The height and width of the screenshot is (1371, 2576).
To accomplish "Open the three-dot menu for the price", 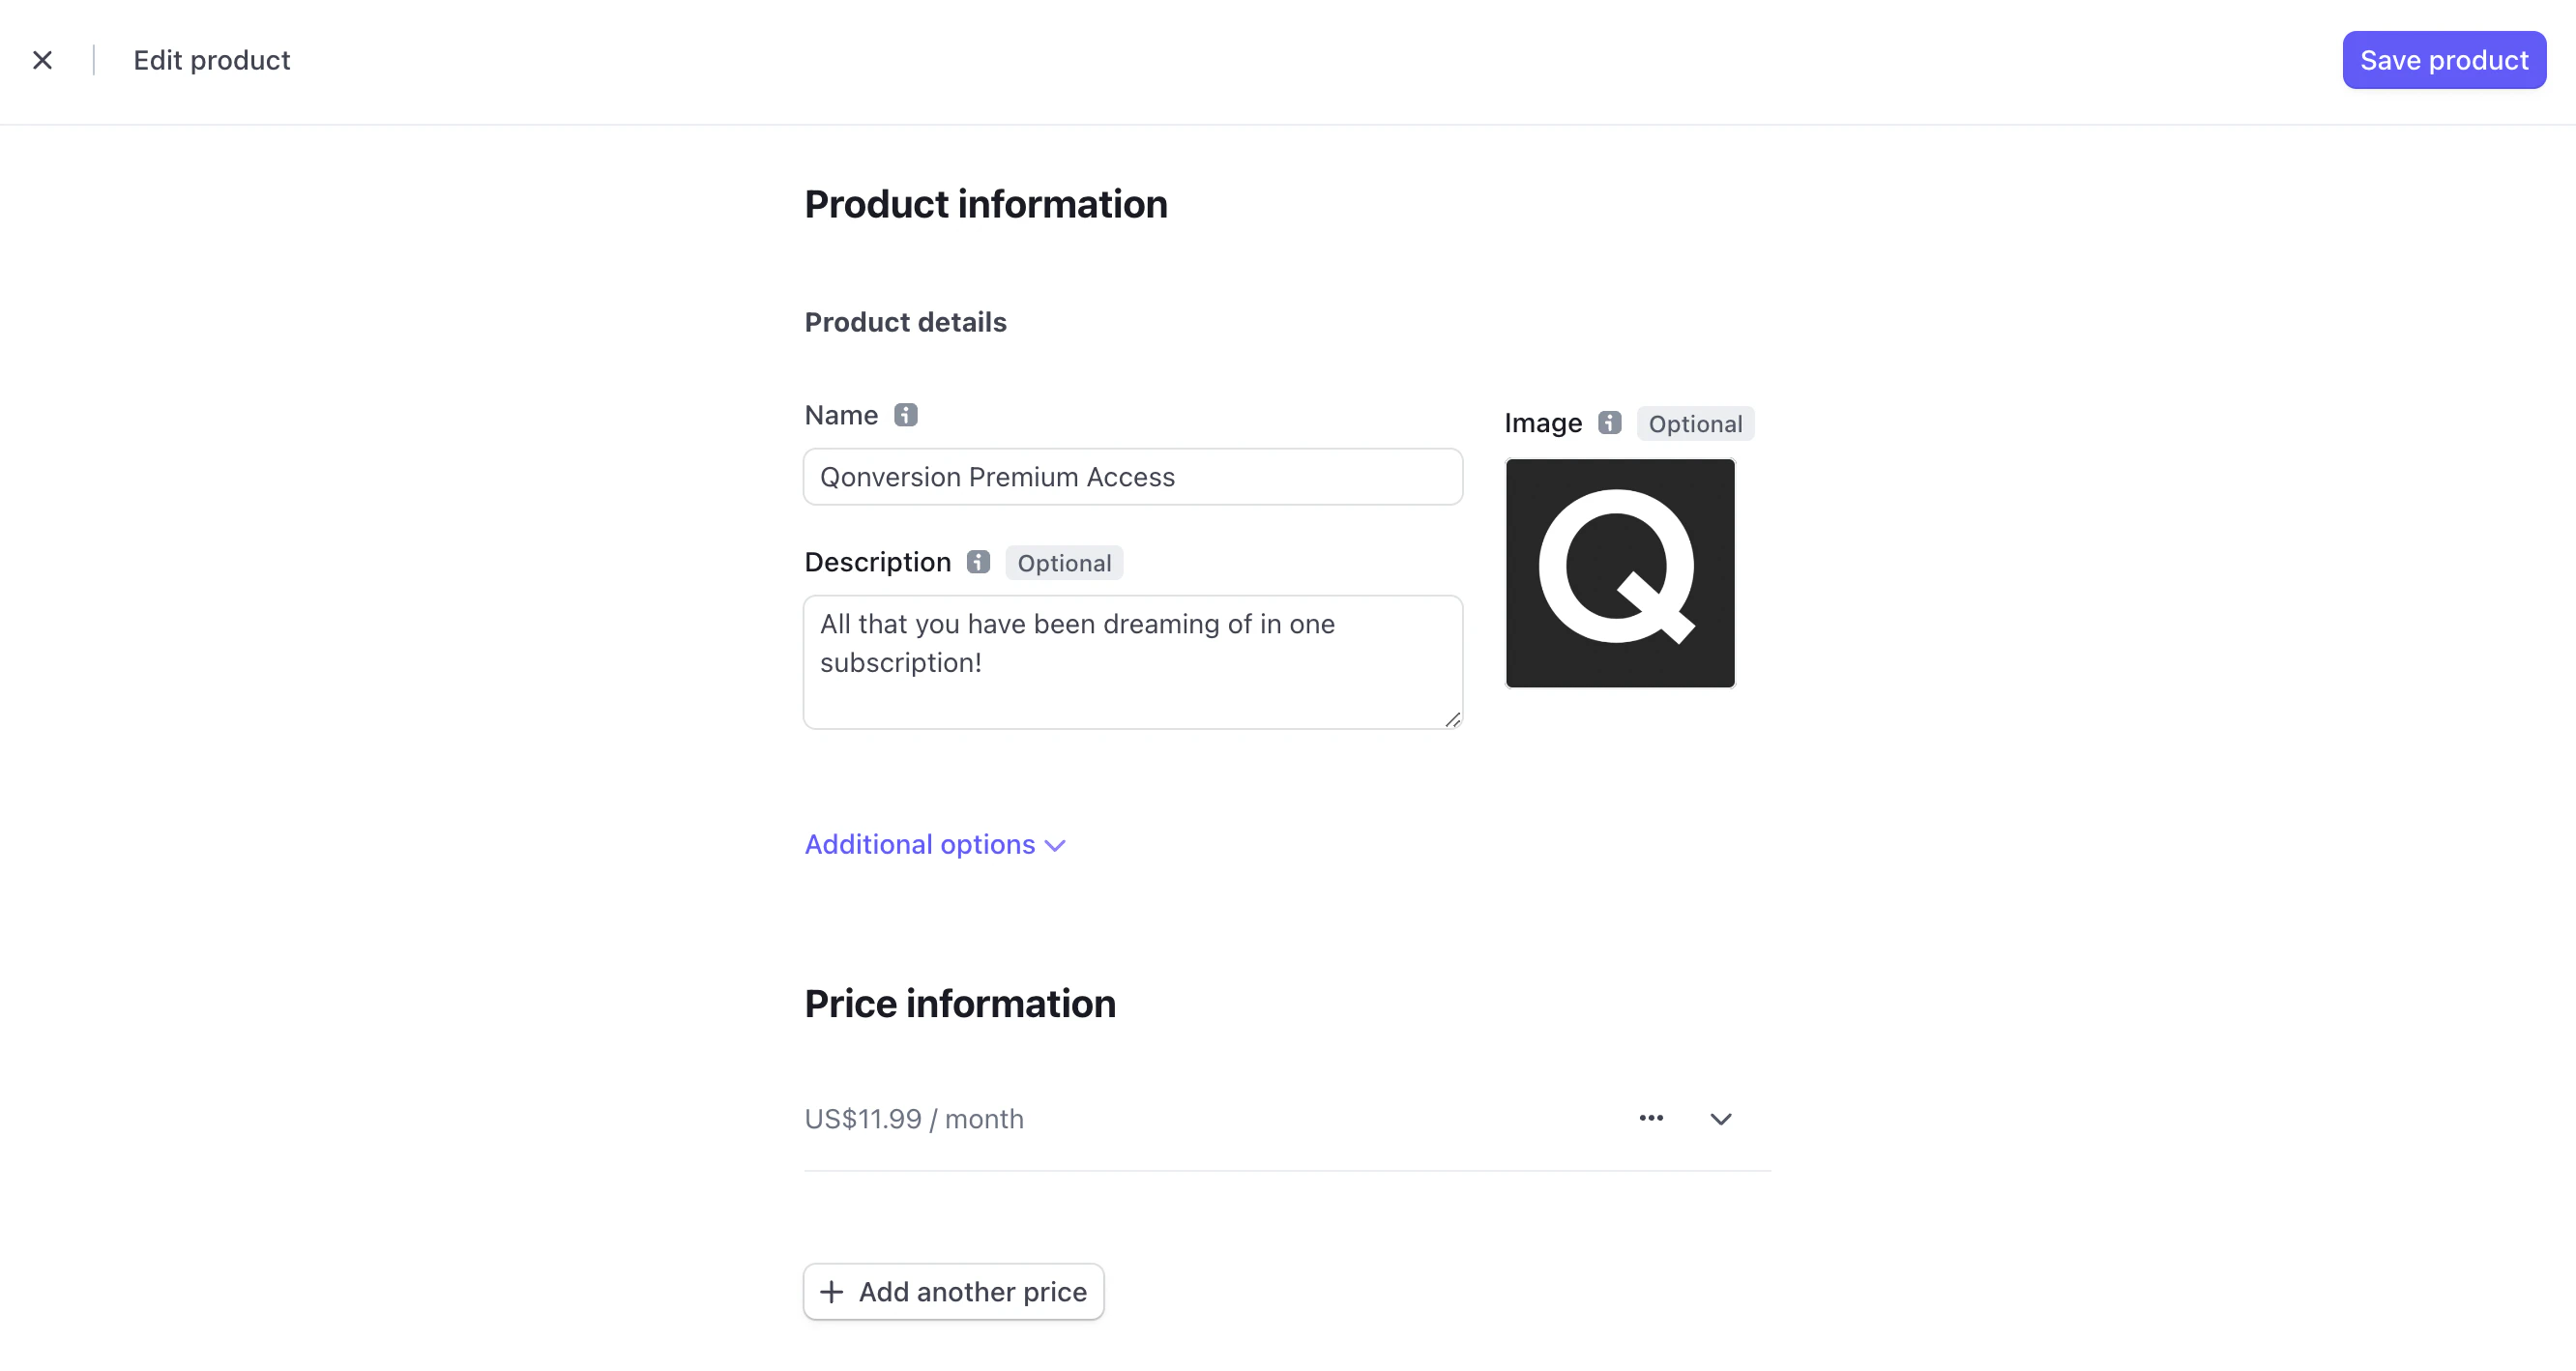I will pyautogui.click(x=1650, y=1118).
